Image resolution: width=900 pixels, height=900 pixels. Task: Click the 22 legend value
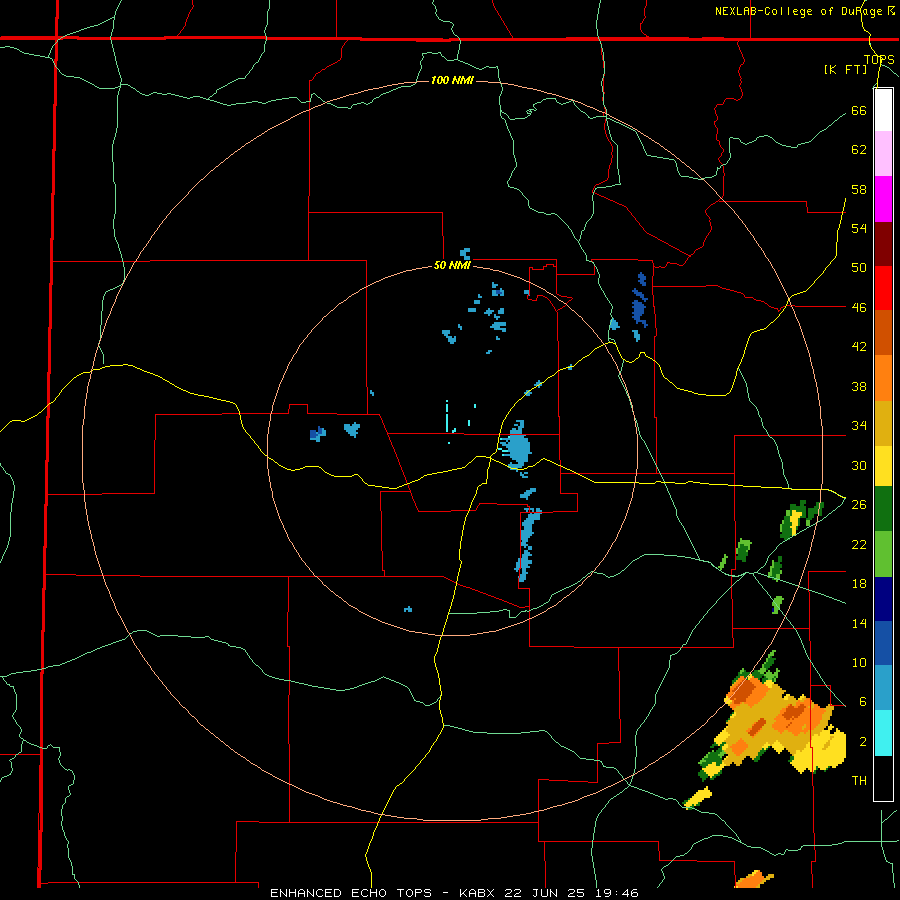tap(859, 544)
